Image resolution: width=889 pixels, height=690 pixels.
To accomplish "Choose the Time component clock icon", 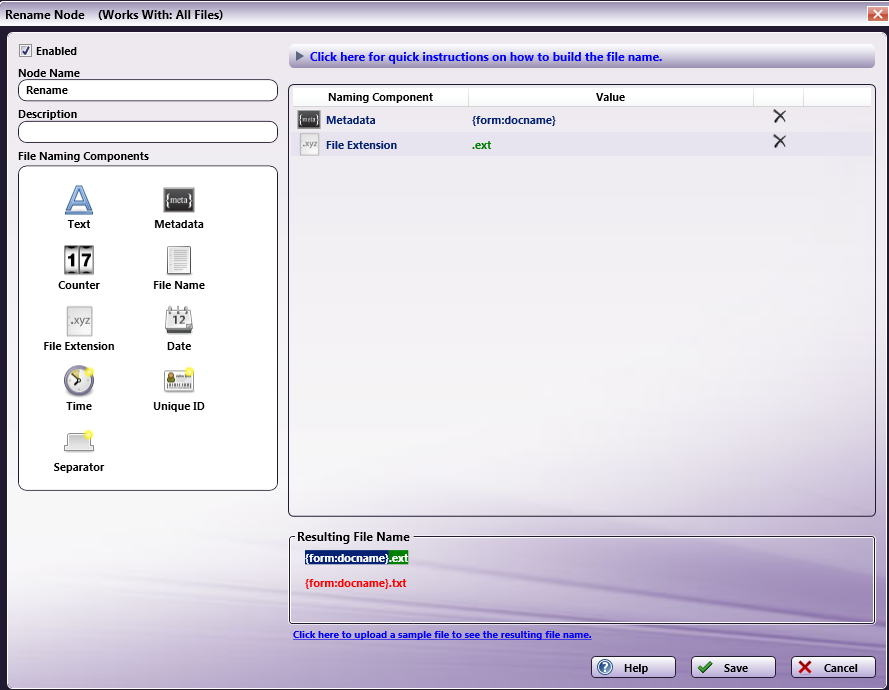I will [x=79, y=381].
